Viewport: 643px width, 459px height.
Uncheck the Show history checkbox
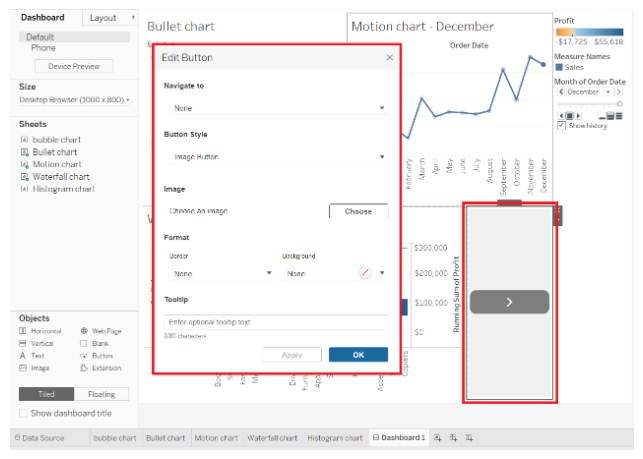pyautogui.click(x=561, y=126)
